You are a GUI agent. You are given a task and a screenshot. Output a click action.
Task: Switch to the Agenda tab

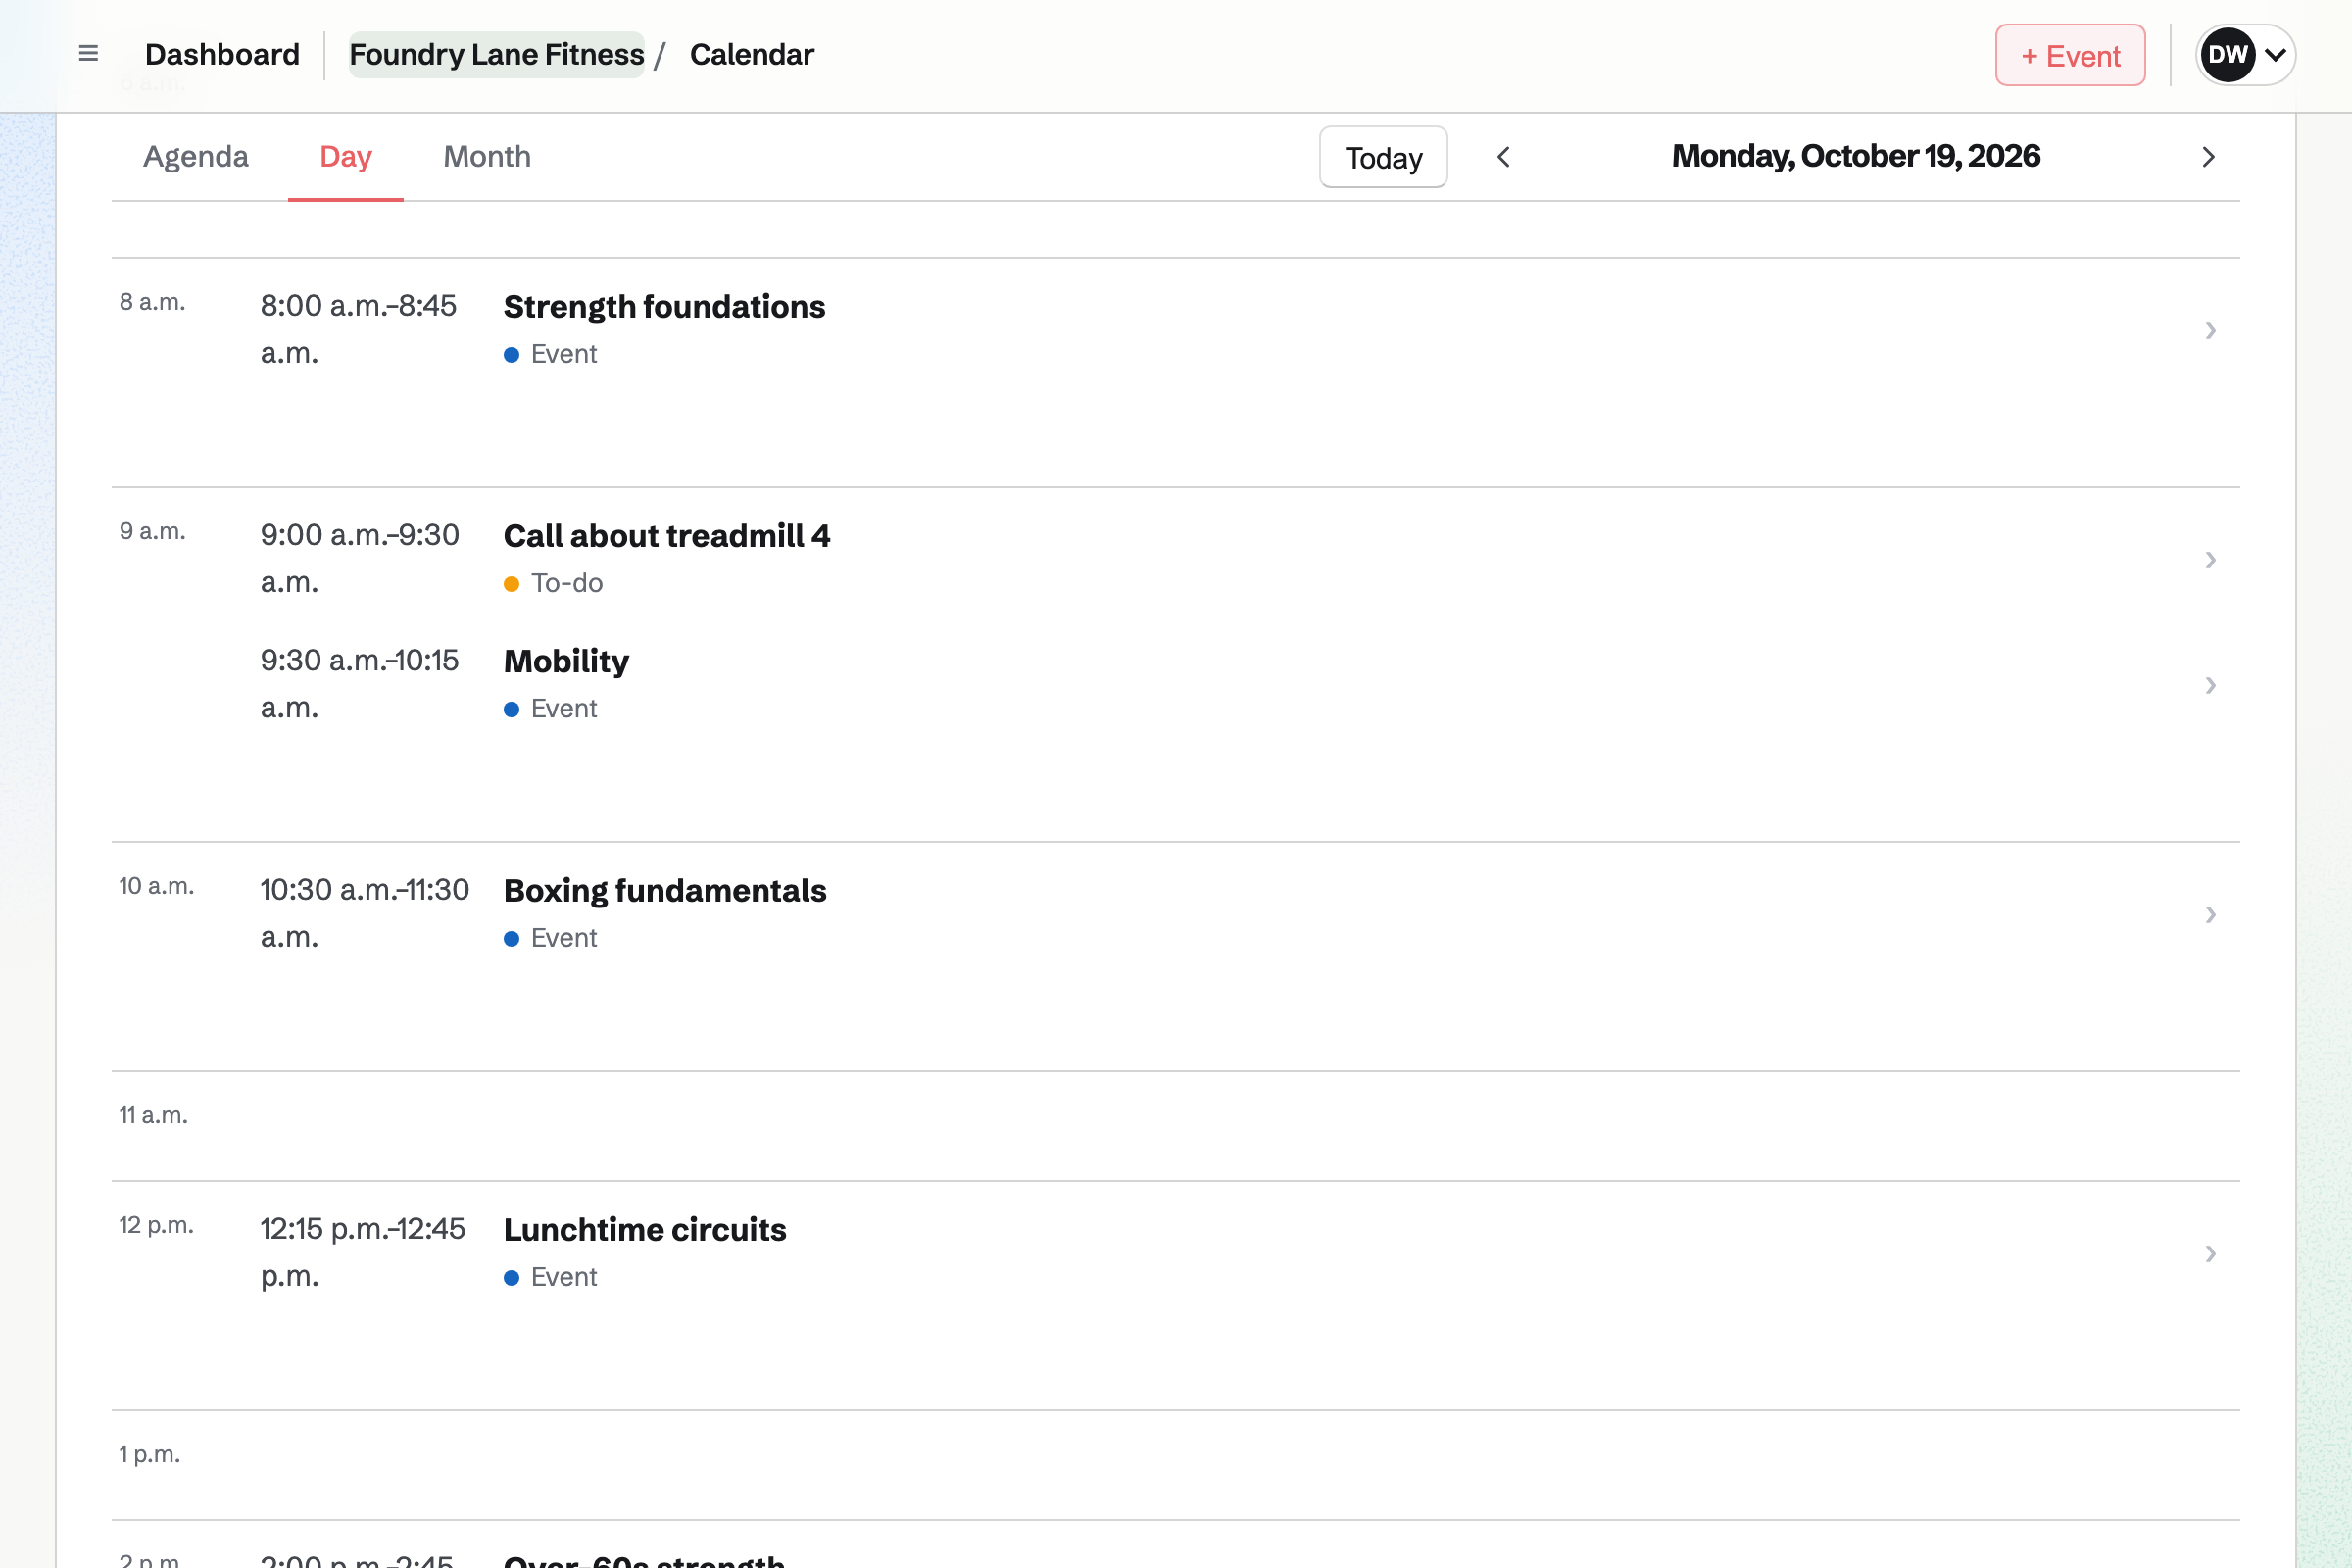(x=196, y=157)
